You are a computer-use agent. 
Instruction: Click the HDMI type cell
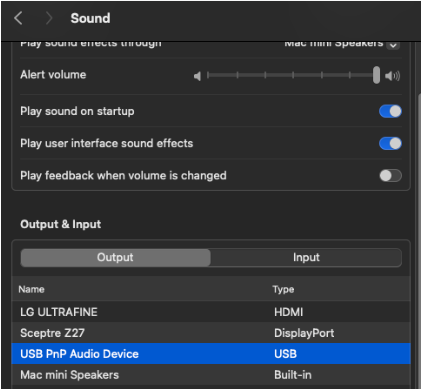tap(289, 312)
